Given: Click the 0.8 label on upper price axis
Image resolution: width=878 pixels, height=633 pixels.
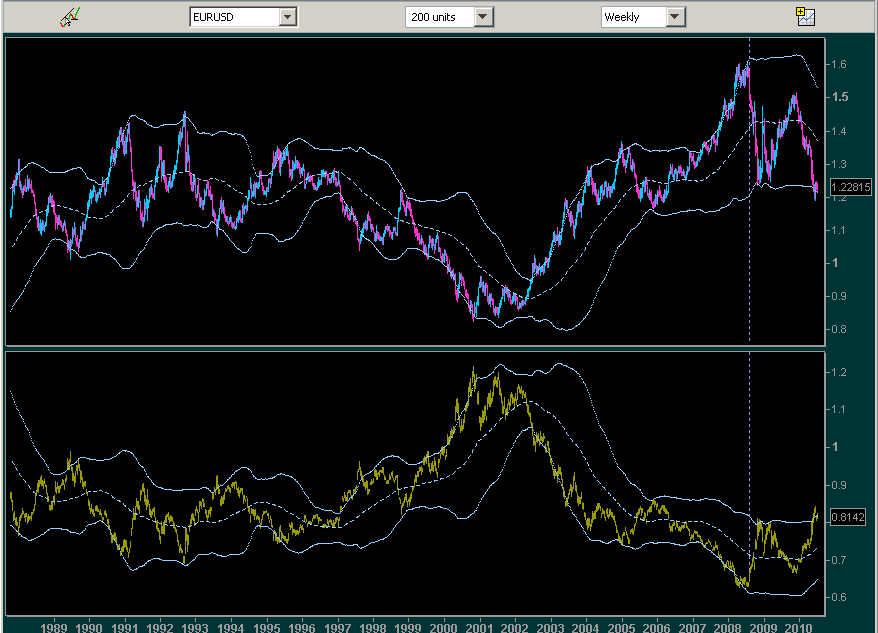Looking at the screenshot, I should (x=842, y=329).
